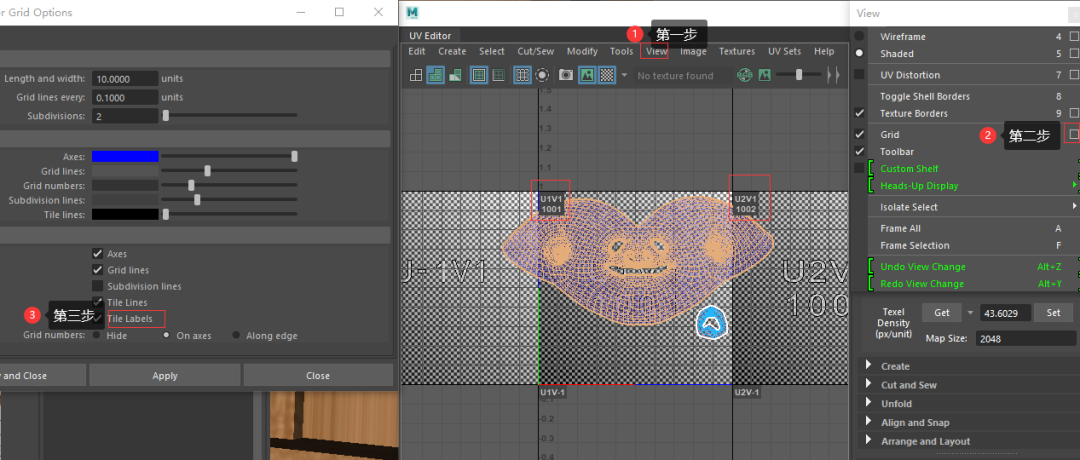Open the View menu in UV Editor
1080x460 pixels.
tap(656, 51)
